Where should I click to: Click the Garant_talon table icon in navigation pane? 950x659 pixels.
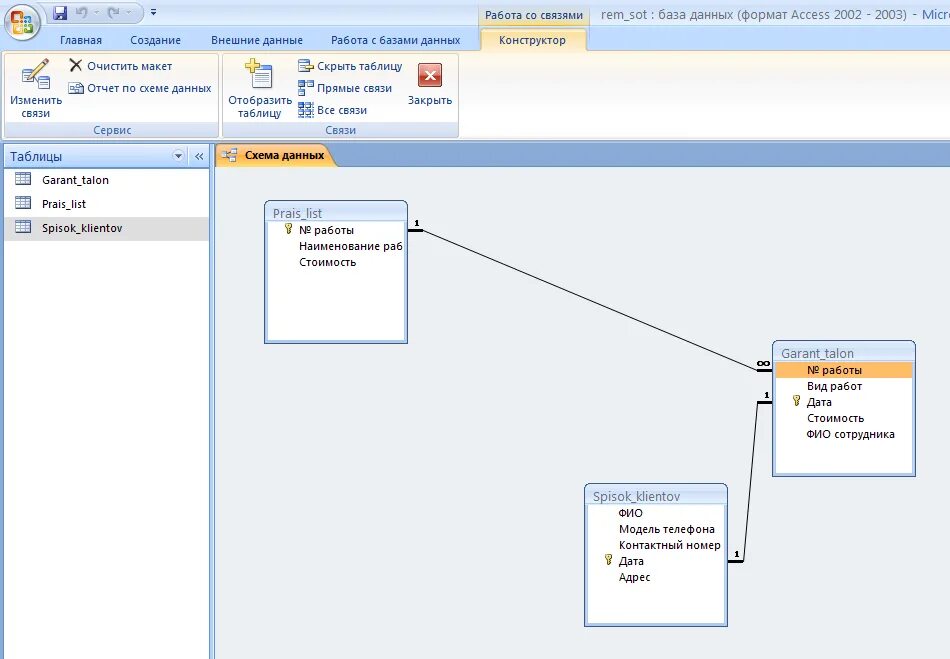click(x=23, y=179)
